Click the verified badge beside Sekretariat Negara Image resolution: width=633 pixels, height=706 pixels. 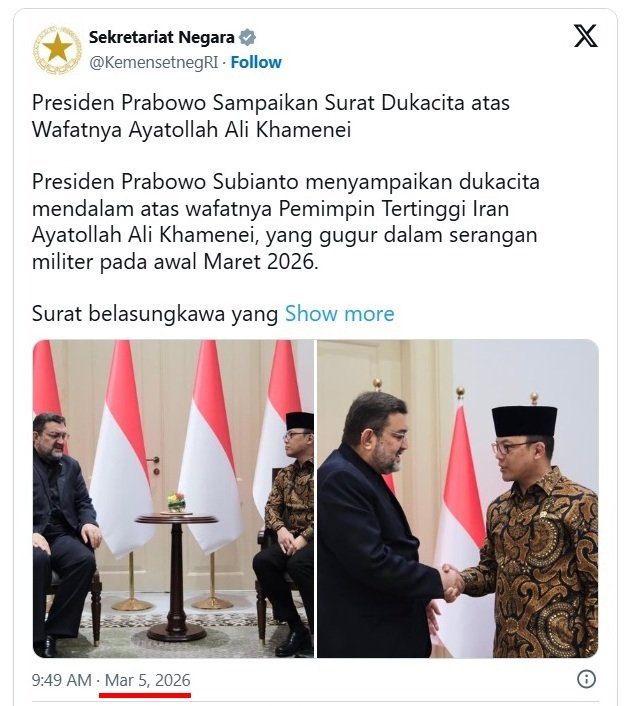coord(247,37)
